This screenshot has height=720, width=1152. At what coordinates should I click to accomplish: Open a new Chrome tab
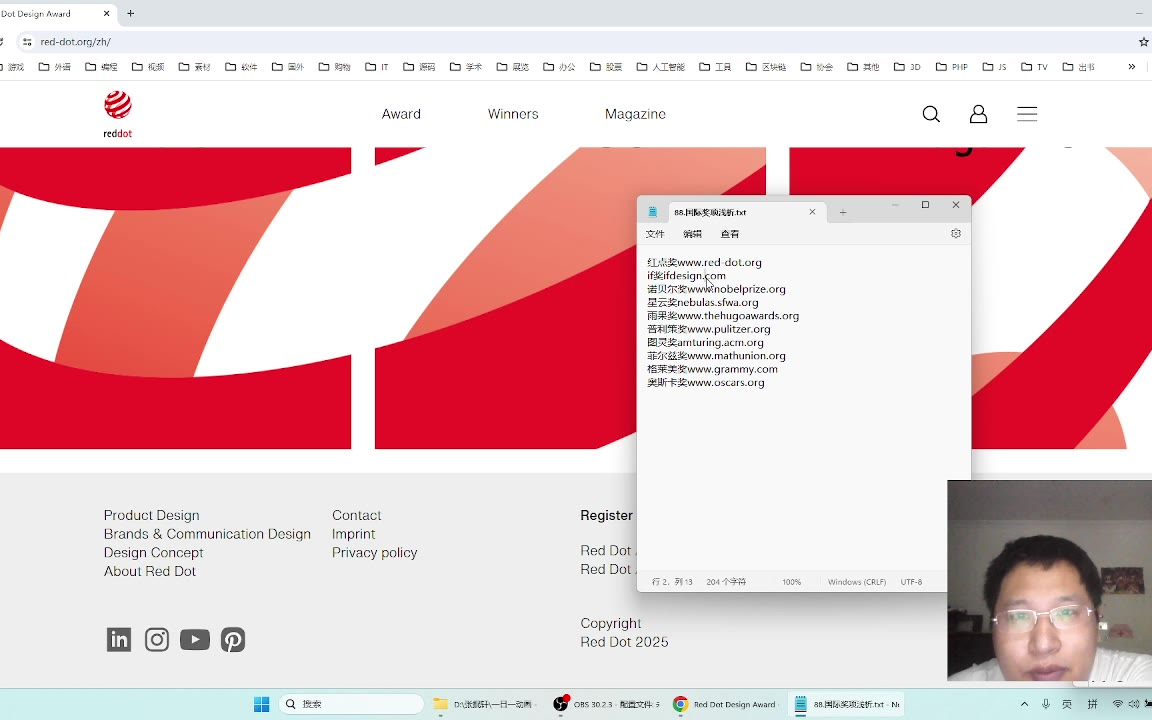coord(131,13)
